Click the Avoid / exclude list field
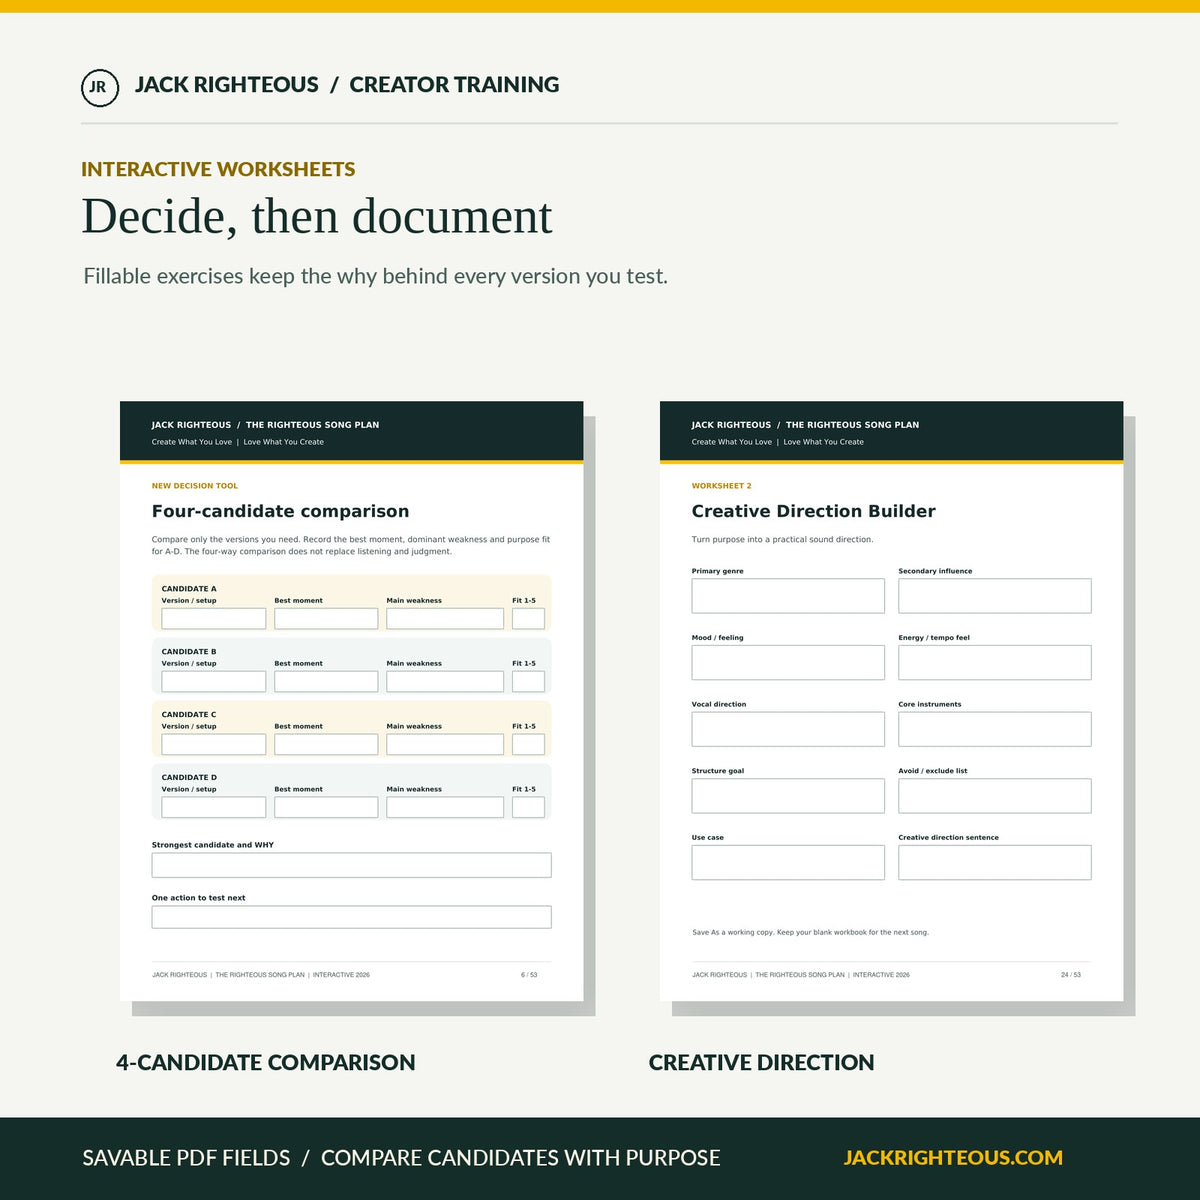Image resolution: width=1200 pixels, height=1200 pixels. (x=995, y=796)
